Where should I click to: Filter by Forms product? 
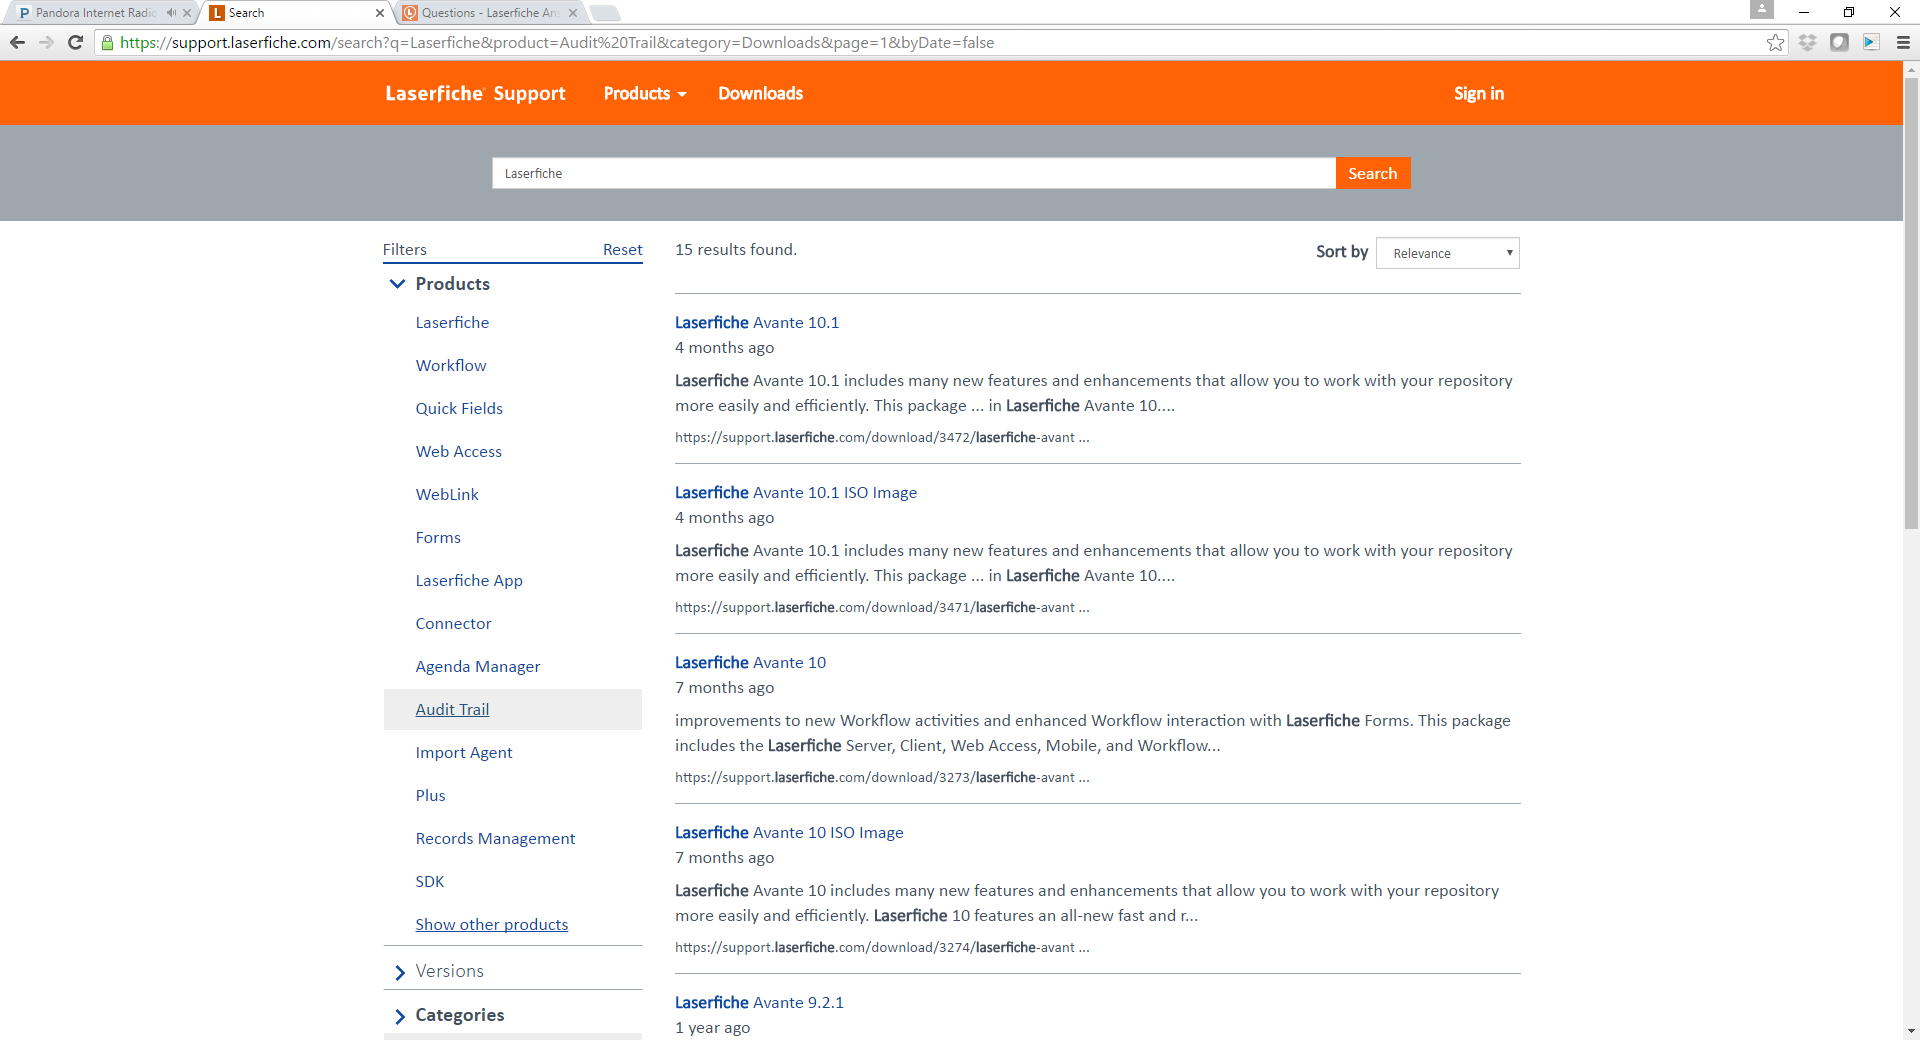438,537
